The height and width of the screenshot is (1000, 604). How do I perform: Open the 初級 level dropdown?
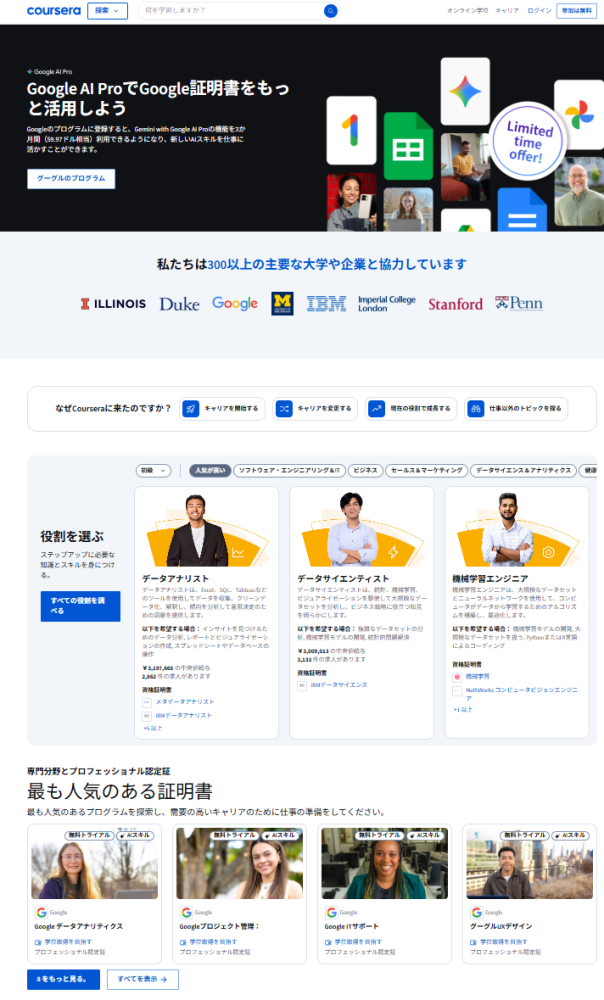[153, 470]
